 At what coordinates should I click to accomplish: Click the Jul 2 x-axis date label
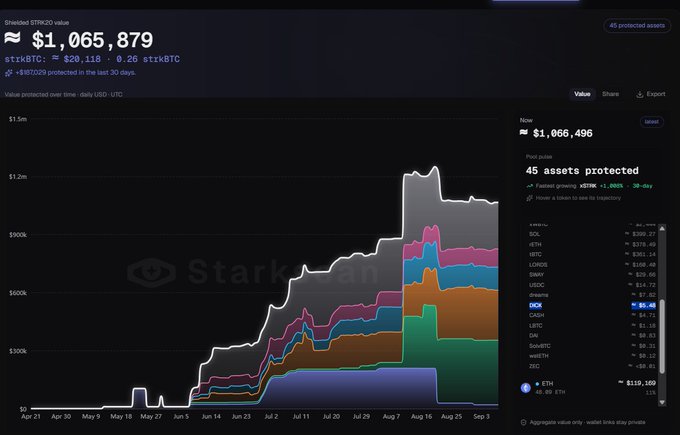[271, 417]
